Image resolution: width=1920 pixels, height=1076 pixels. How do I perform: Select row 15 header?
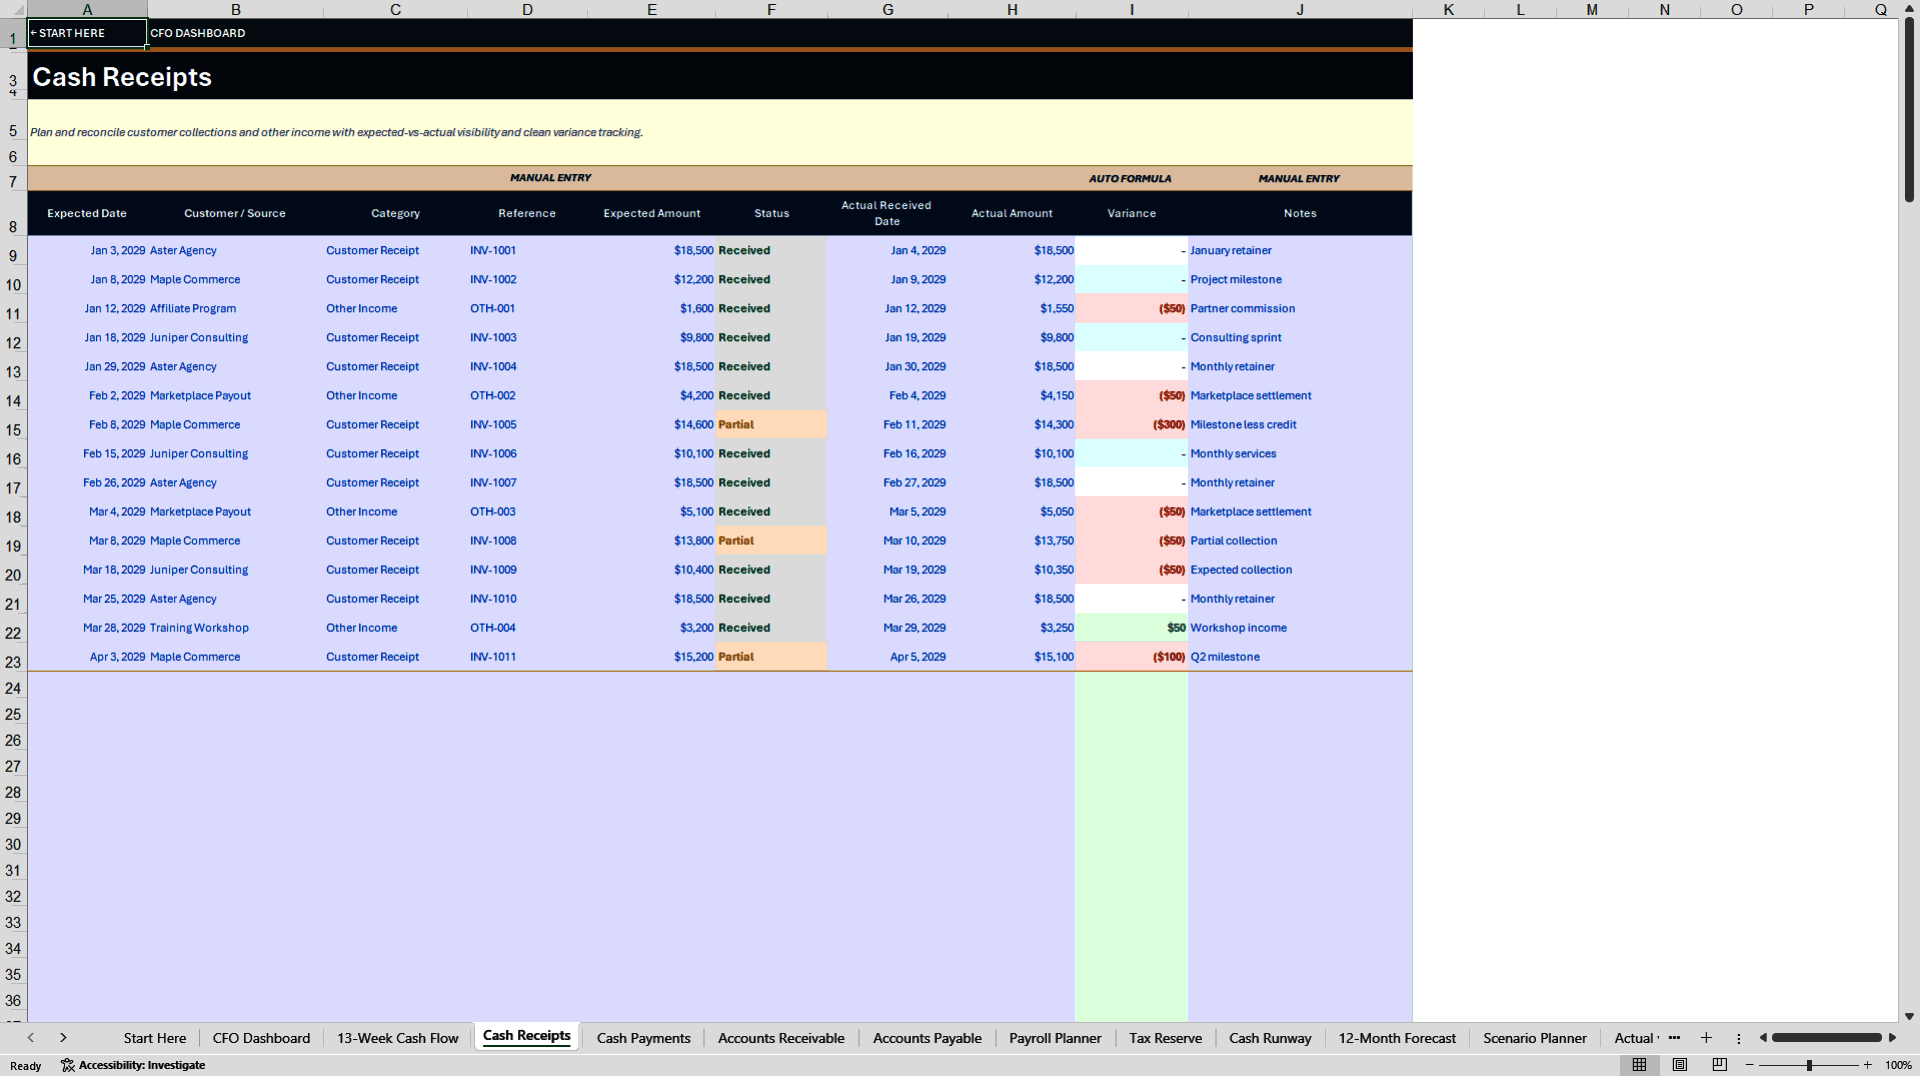[x=13, y=430]
